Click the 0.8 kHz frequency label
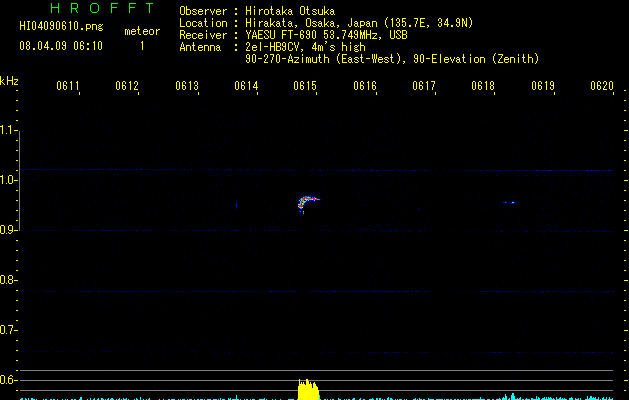Screen dimensions: 629x400 [8, 280]
